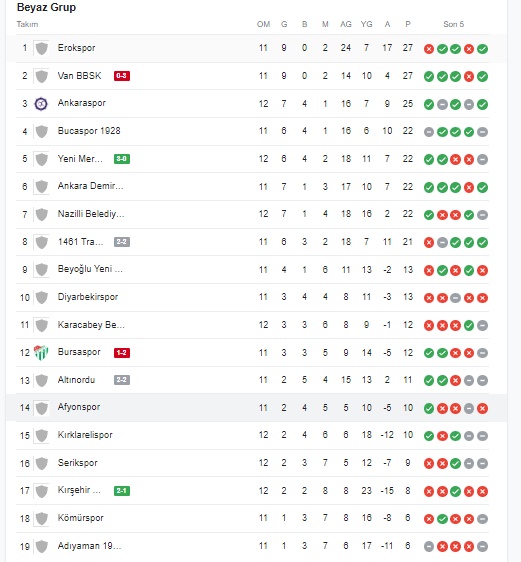Click the Erokspor shield placeholder icon

[x=42, y=48]
